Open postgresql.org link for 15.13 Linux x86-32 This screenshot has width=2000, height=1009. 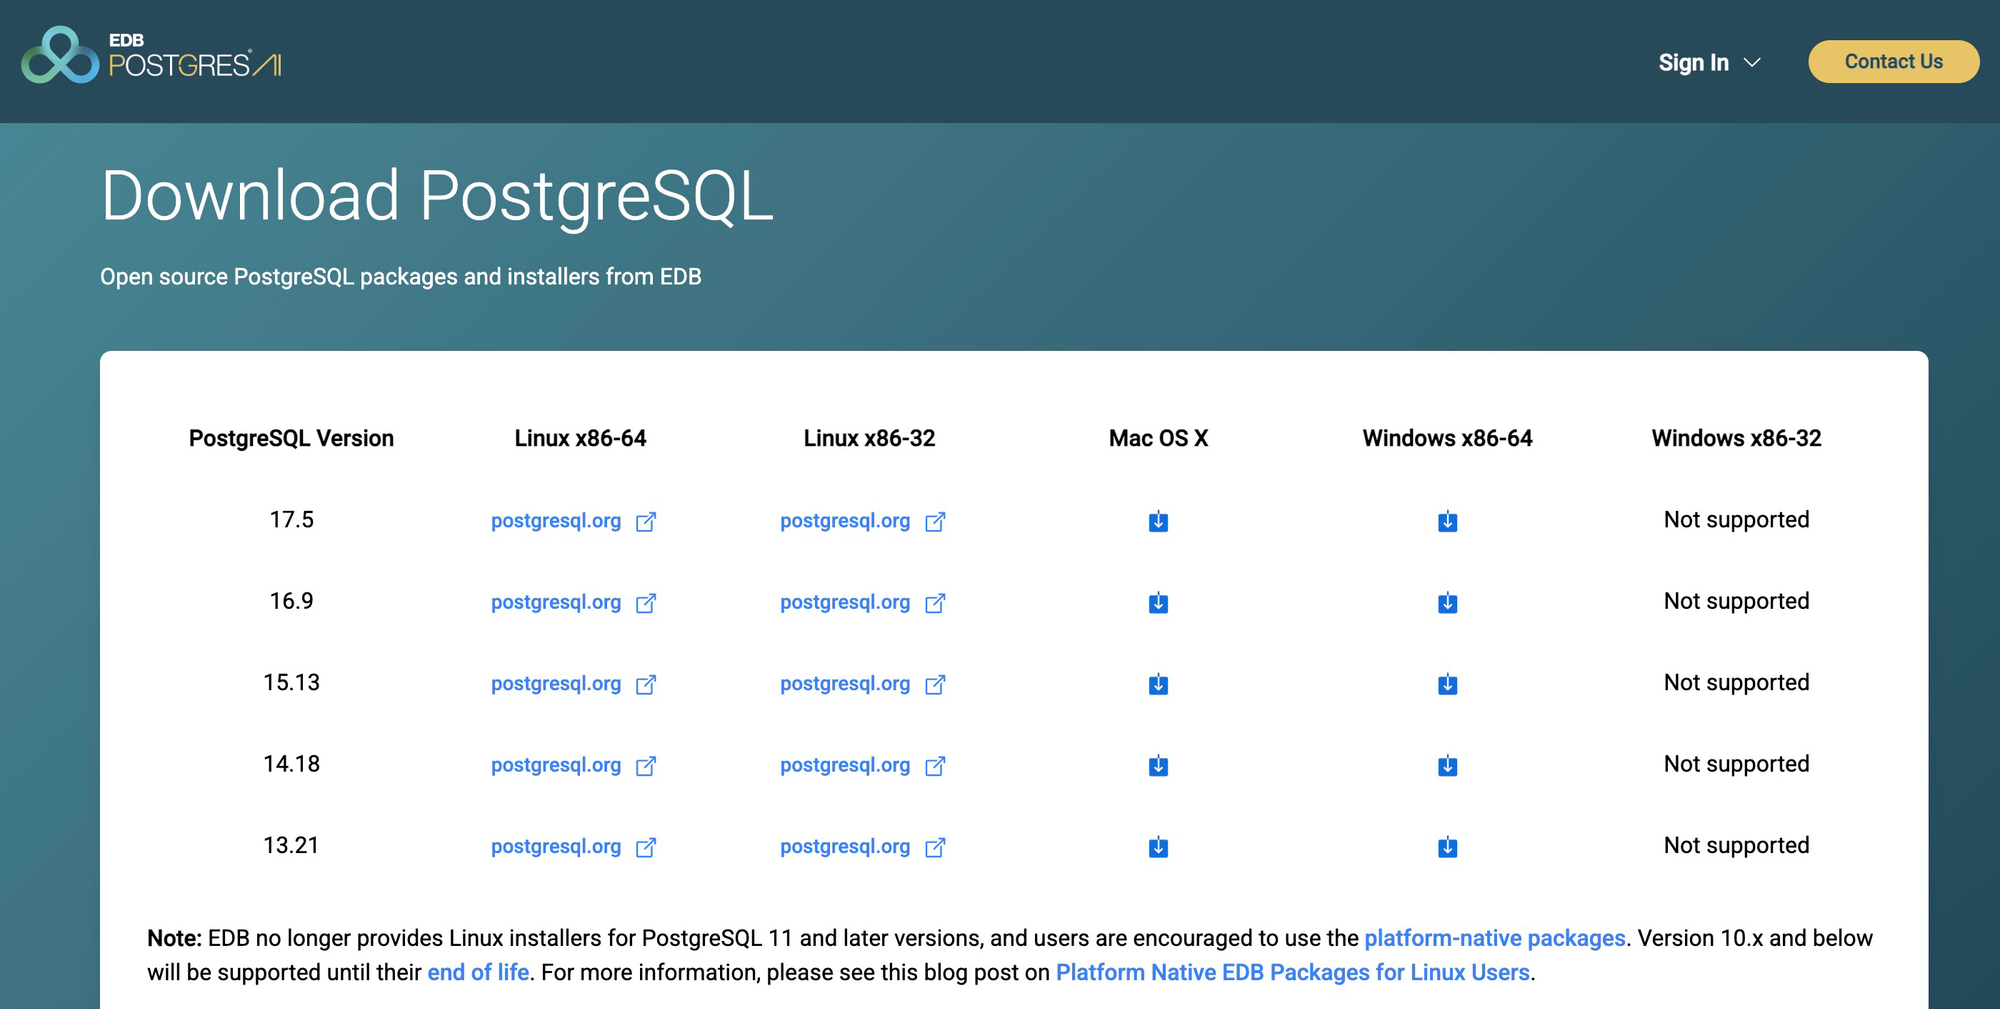[x=862, y=684]
